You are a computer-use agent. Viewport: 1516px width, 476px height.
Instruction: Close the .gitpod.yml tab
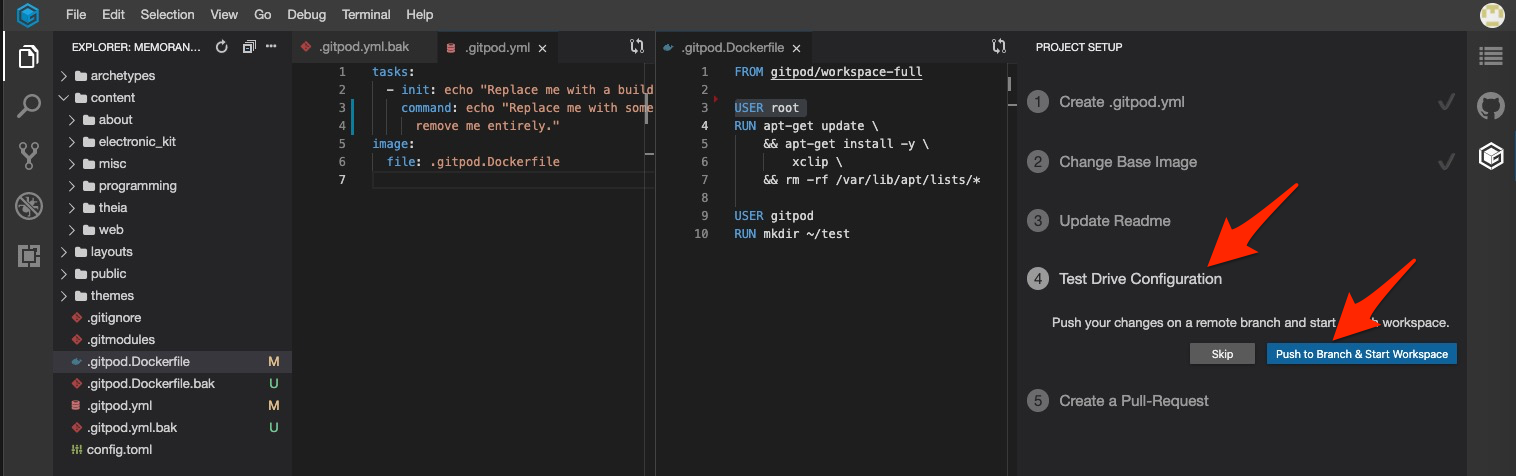click(x=543, y=47)
